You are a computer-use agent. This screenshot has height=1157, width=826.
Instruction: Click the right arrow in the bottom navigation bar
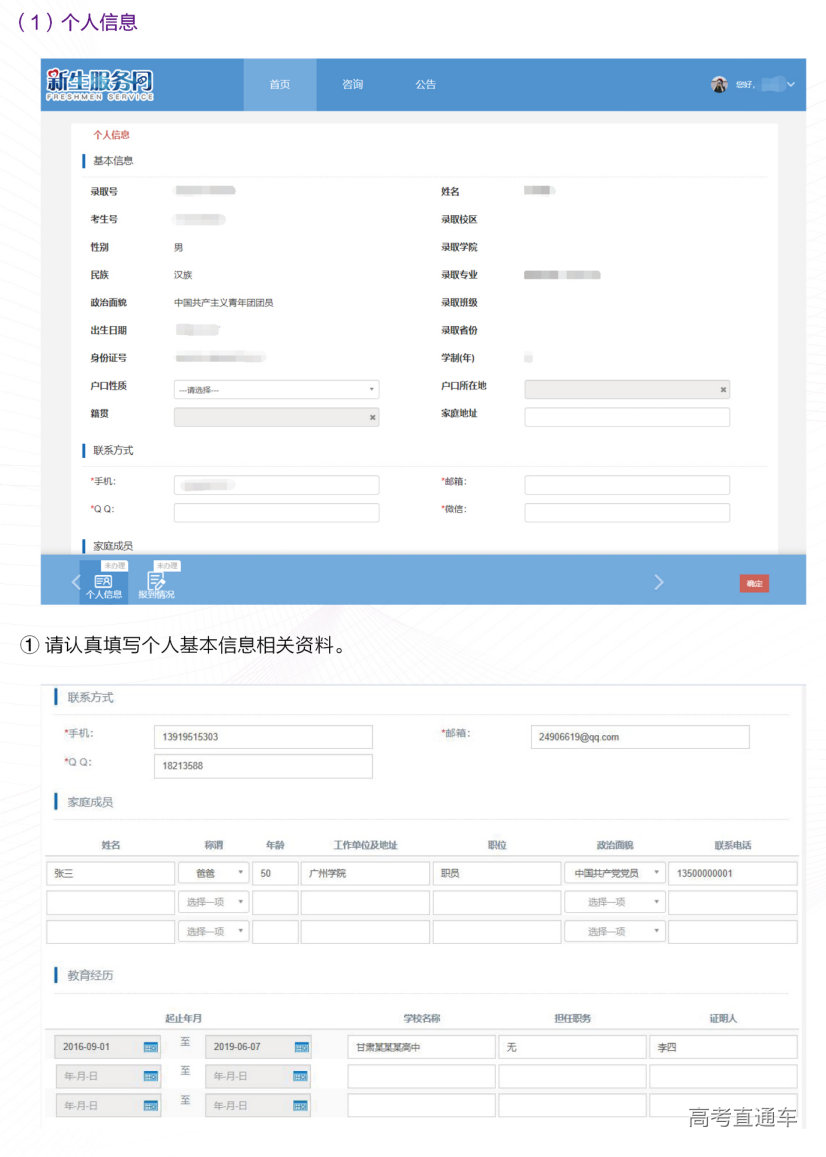pos(659,581)
